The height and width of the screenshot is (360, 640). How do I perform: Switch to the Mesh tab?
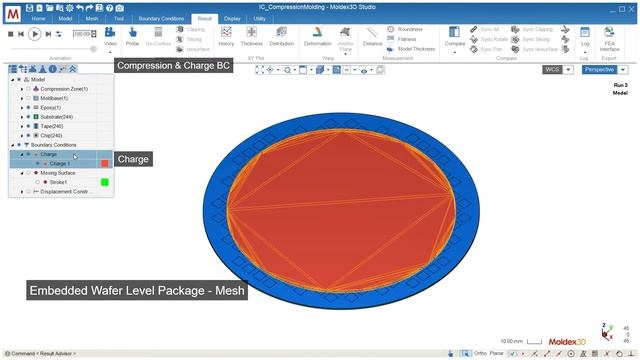coord(92,19)
